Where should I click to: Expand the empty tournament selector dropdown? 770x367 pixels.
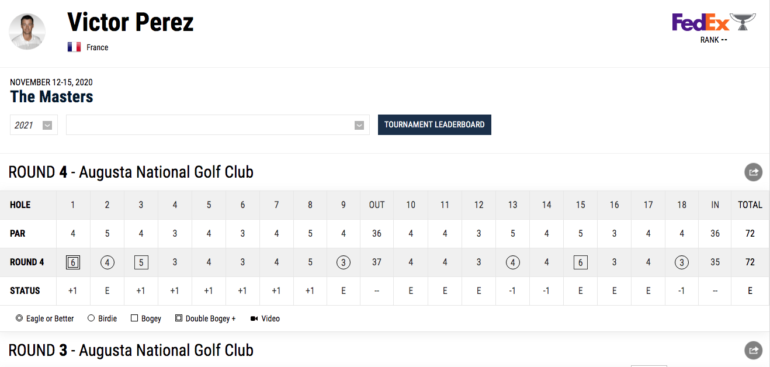218,125
